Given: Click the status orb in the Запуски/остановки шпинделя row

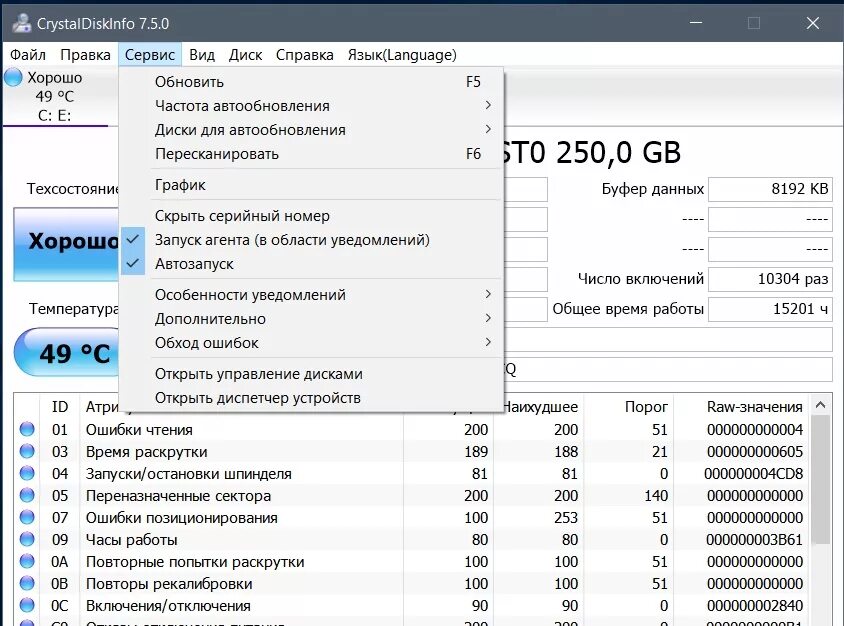Looking at the screenshot, I should click(27, 474).
